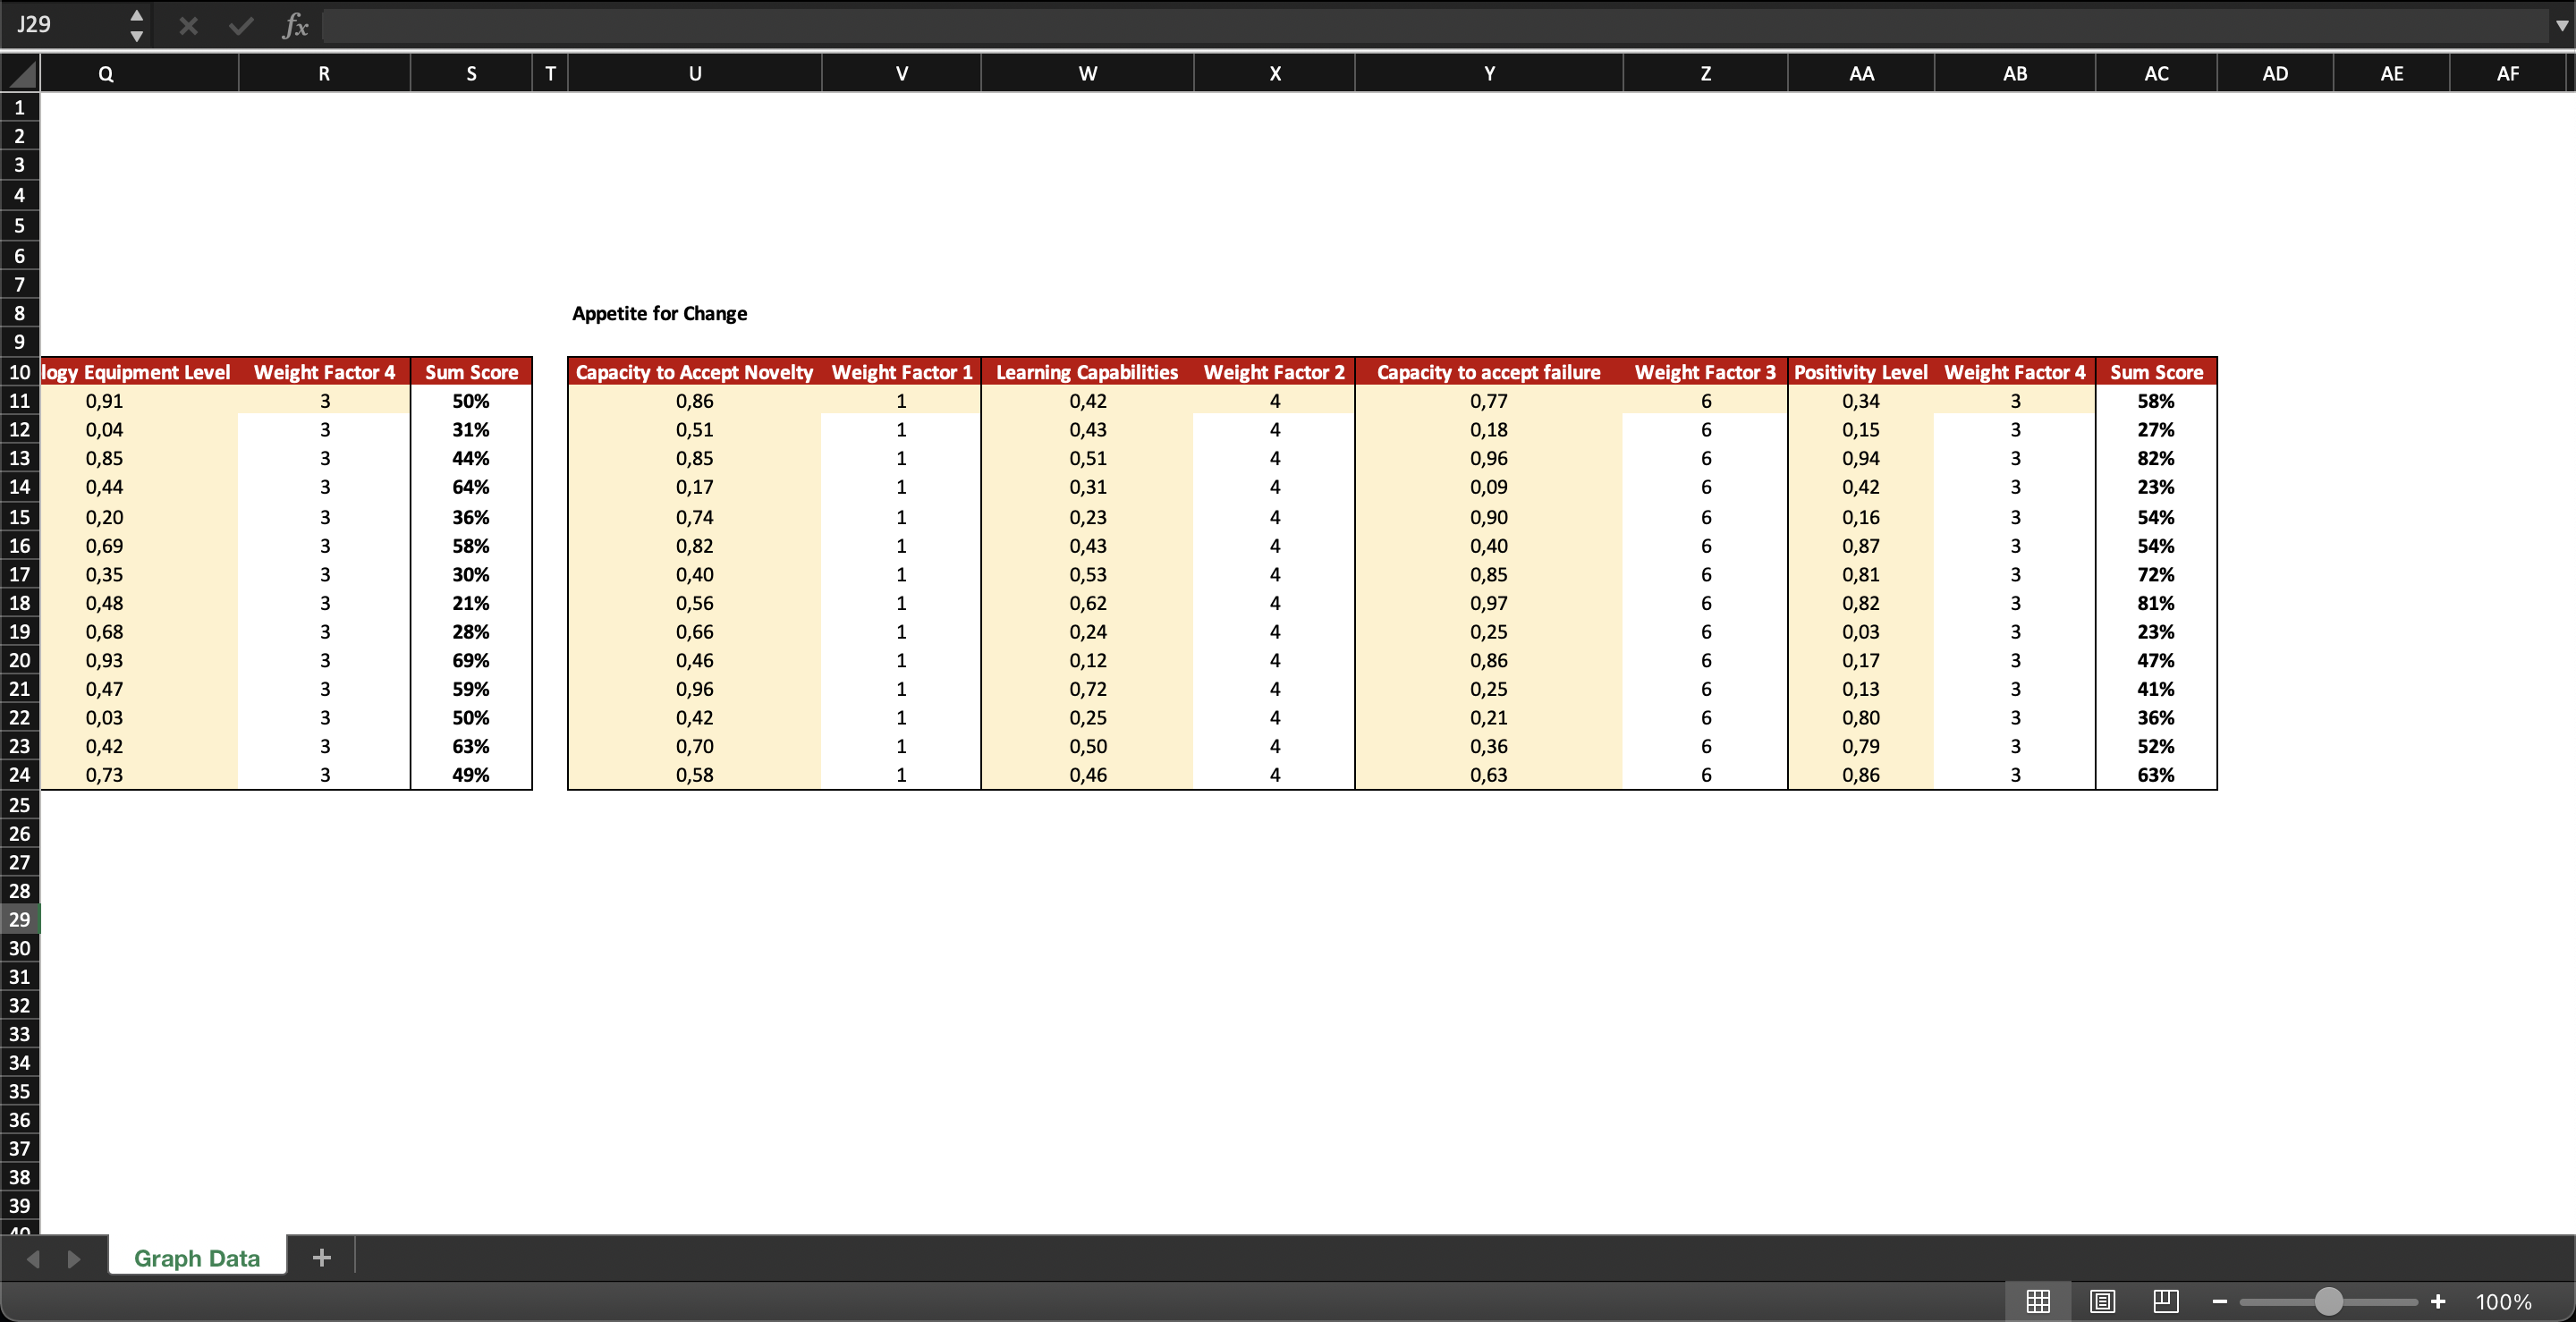Select column AF header

pyautogui.click(x=2507, y=73)
